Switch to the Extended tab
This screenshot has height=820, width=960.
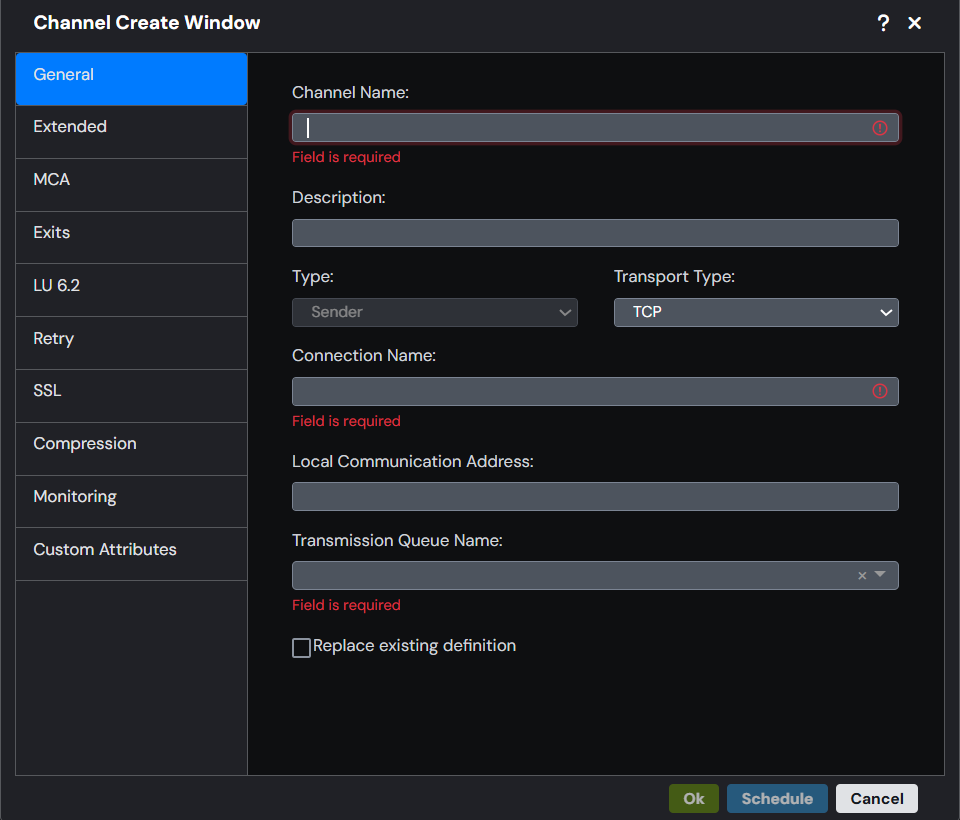(x=132, y=132)
